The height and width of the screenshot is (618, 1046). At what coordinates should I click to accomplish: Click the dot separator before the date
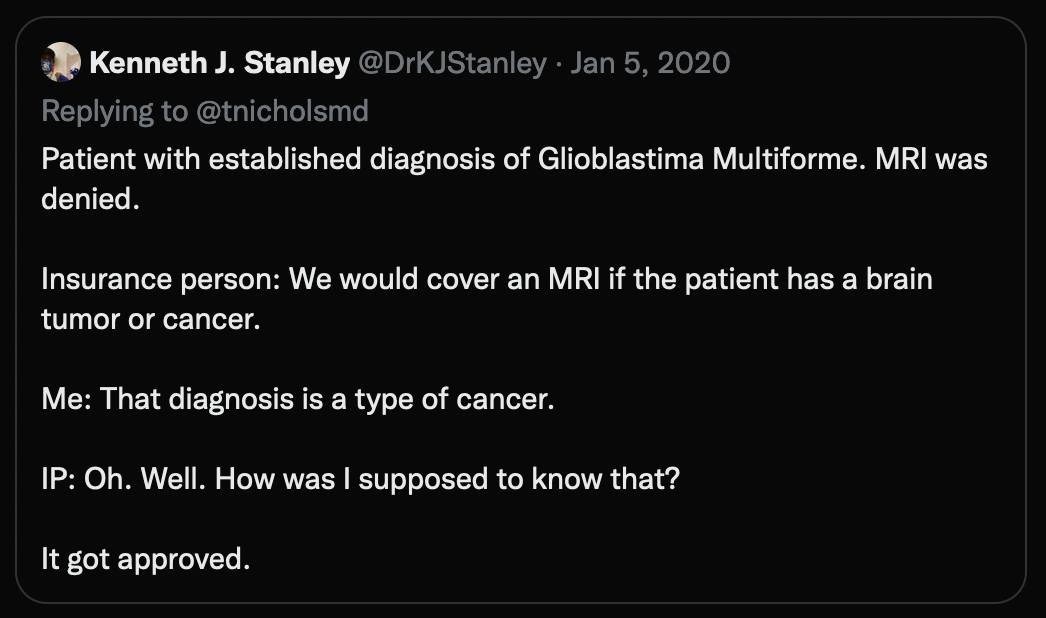pos(560,64)
